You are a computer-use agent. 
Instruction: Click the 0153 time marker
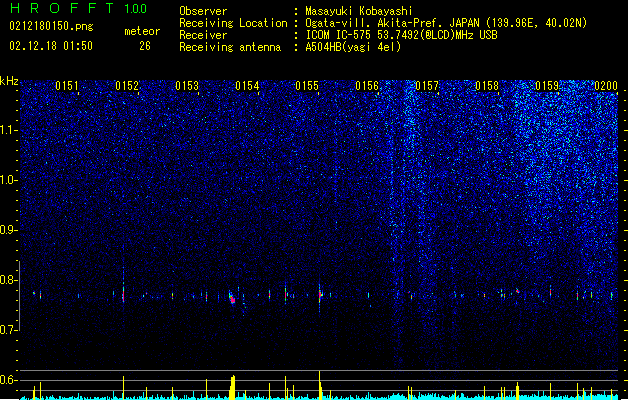pos(187,86)
